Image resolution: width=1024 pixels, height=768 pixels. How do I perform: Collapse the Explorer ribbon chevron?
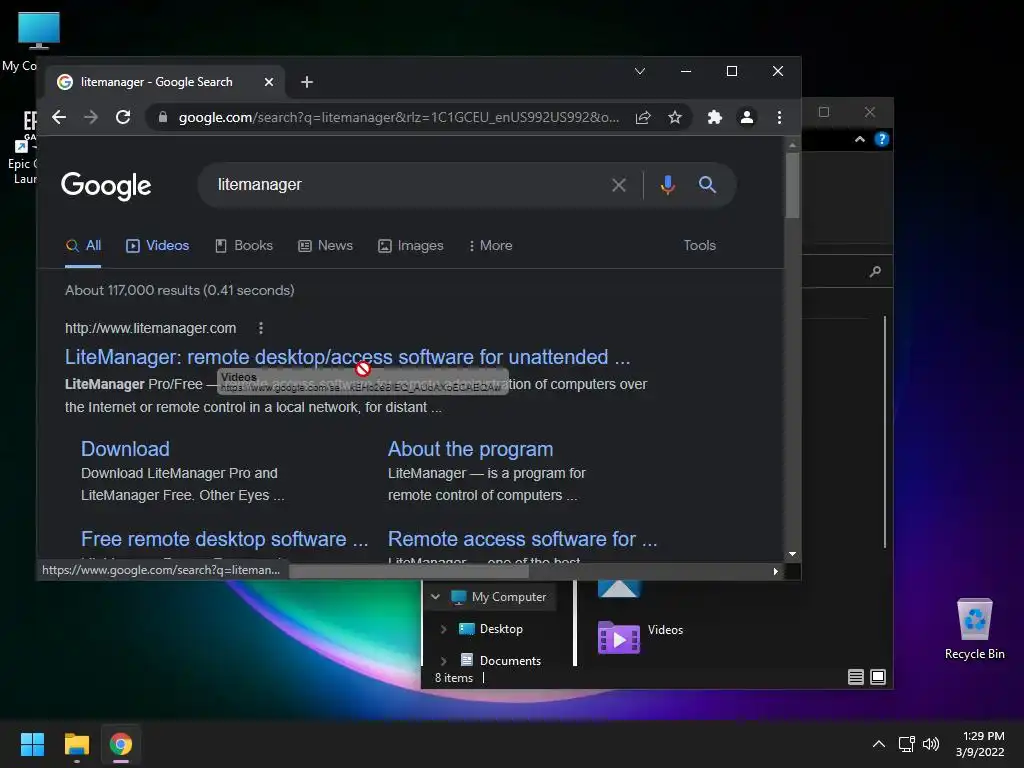point(859,139)
